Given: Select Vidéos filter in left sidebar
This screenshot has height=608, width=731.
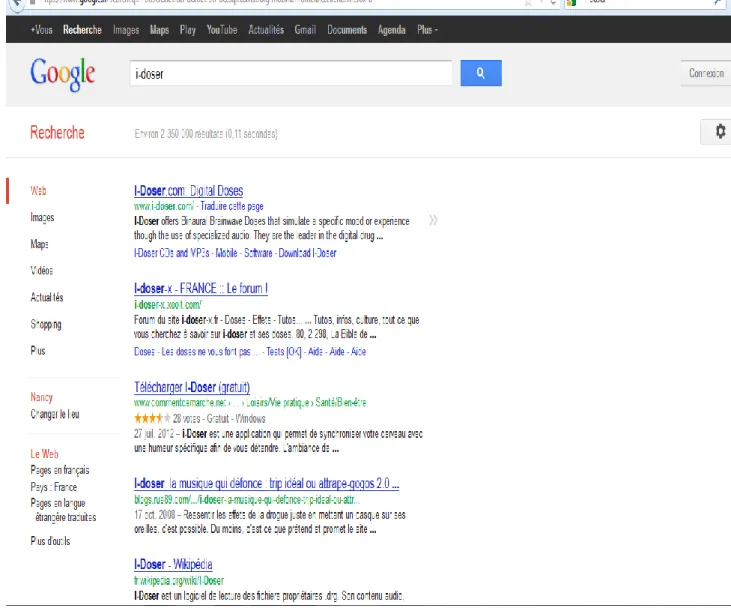Looking at the screenshot, I should [x=41, y=270].
